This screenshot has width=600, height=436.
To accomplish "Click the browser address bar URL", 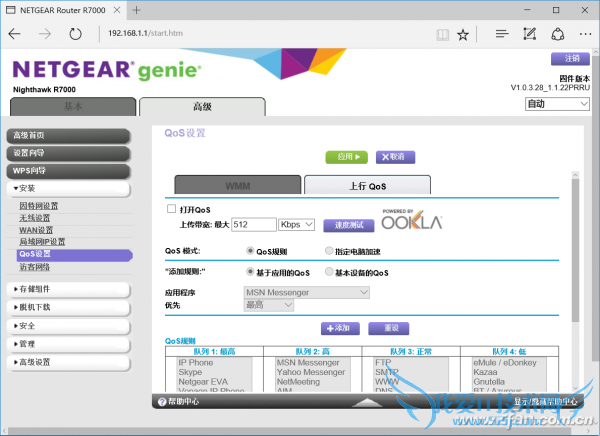I will pyautogui.click(x=145, y=33).
